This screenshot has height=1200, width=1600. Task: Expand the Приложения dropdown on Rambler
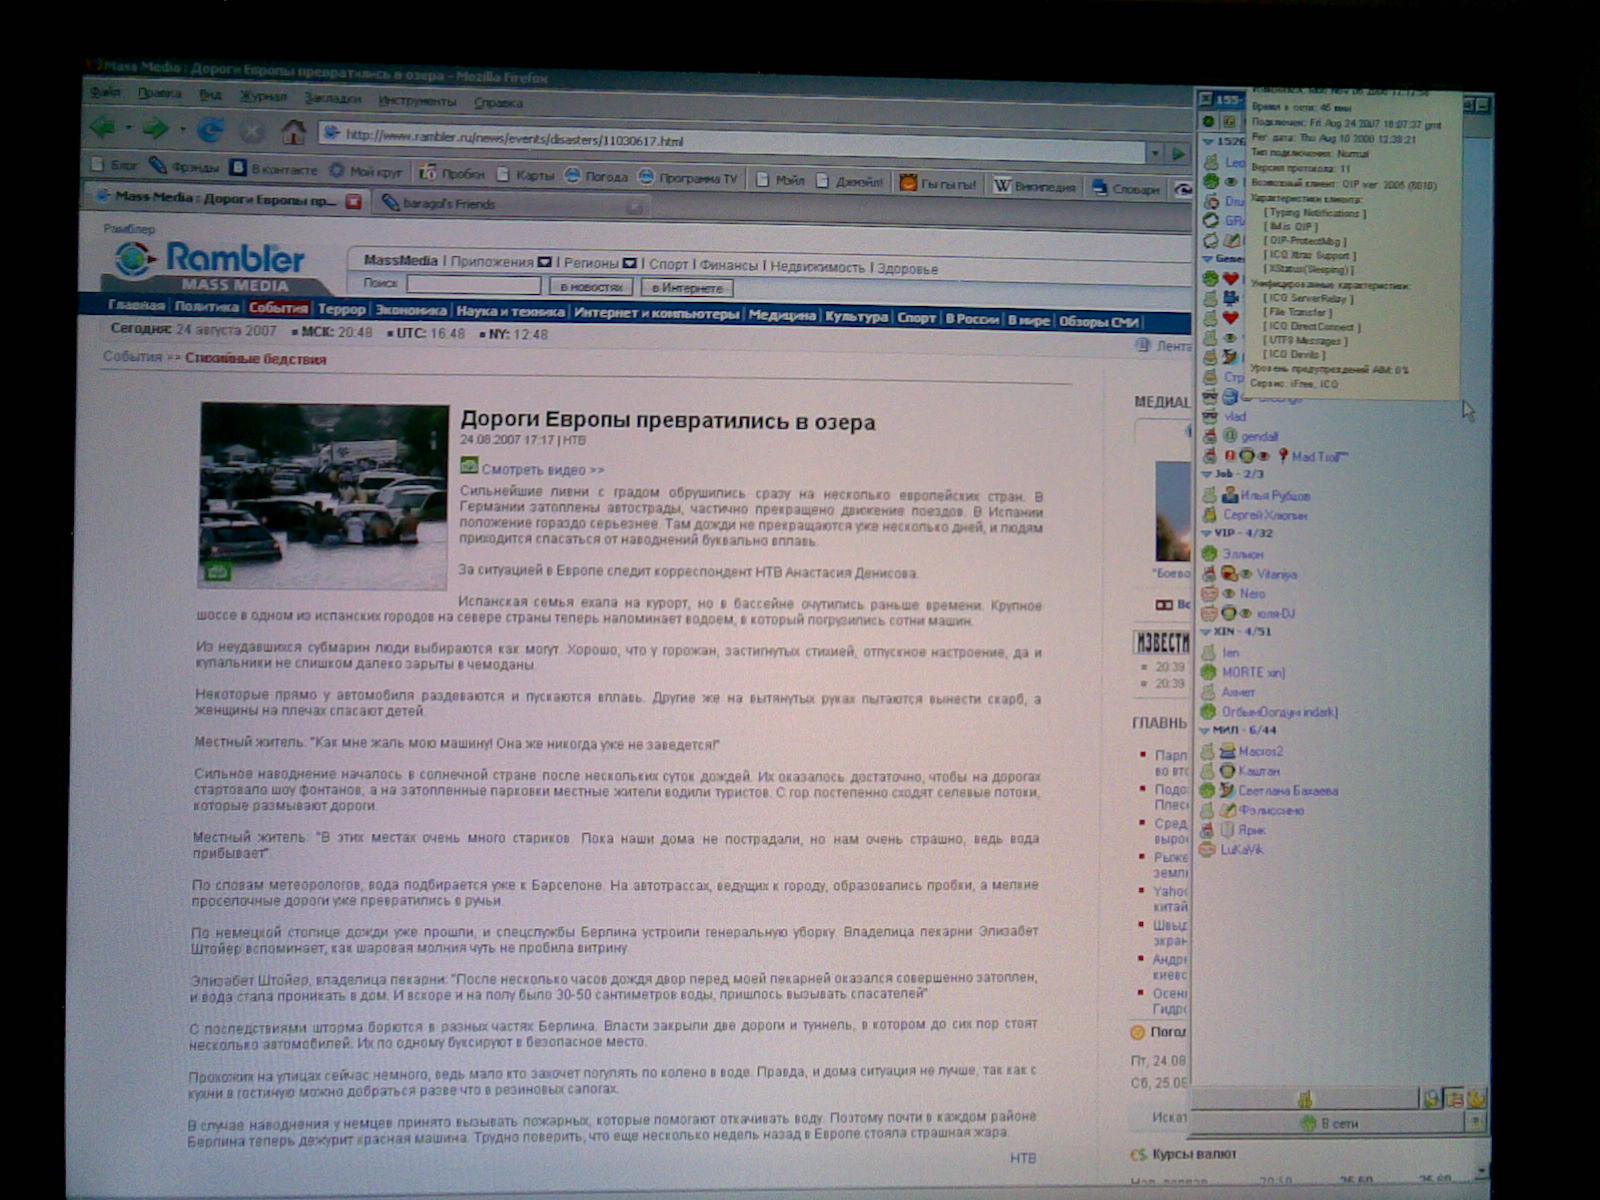pos(544,263)
